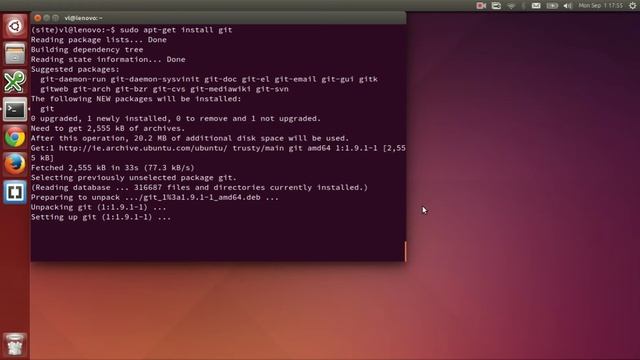This screenshot has height=360, width=640.
Task: Click the 'gitweb' package name
Action: [54, 89]
